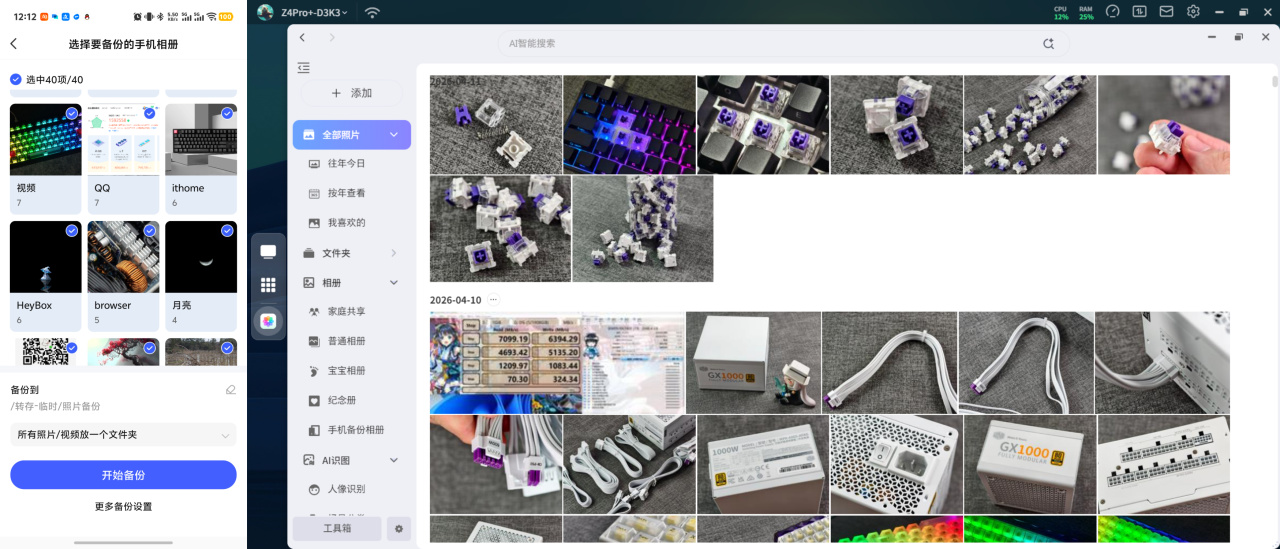Viewport: 1280px width, 549px height.
Task: Open the desktop icon in the side dock
Action: pos(268,251)
